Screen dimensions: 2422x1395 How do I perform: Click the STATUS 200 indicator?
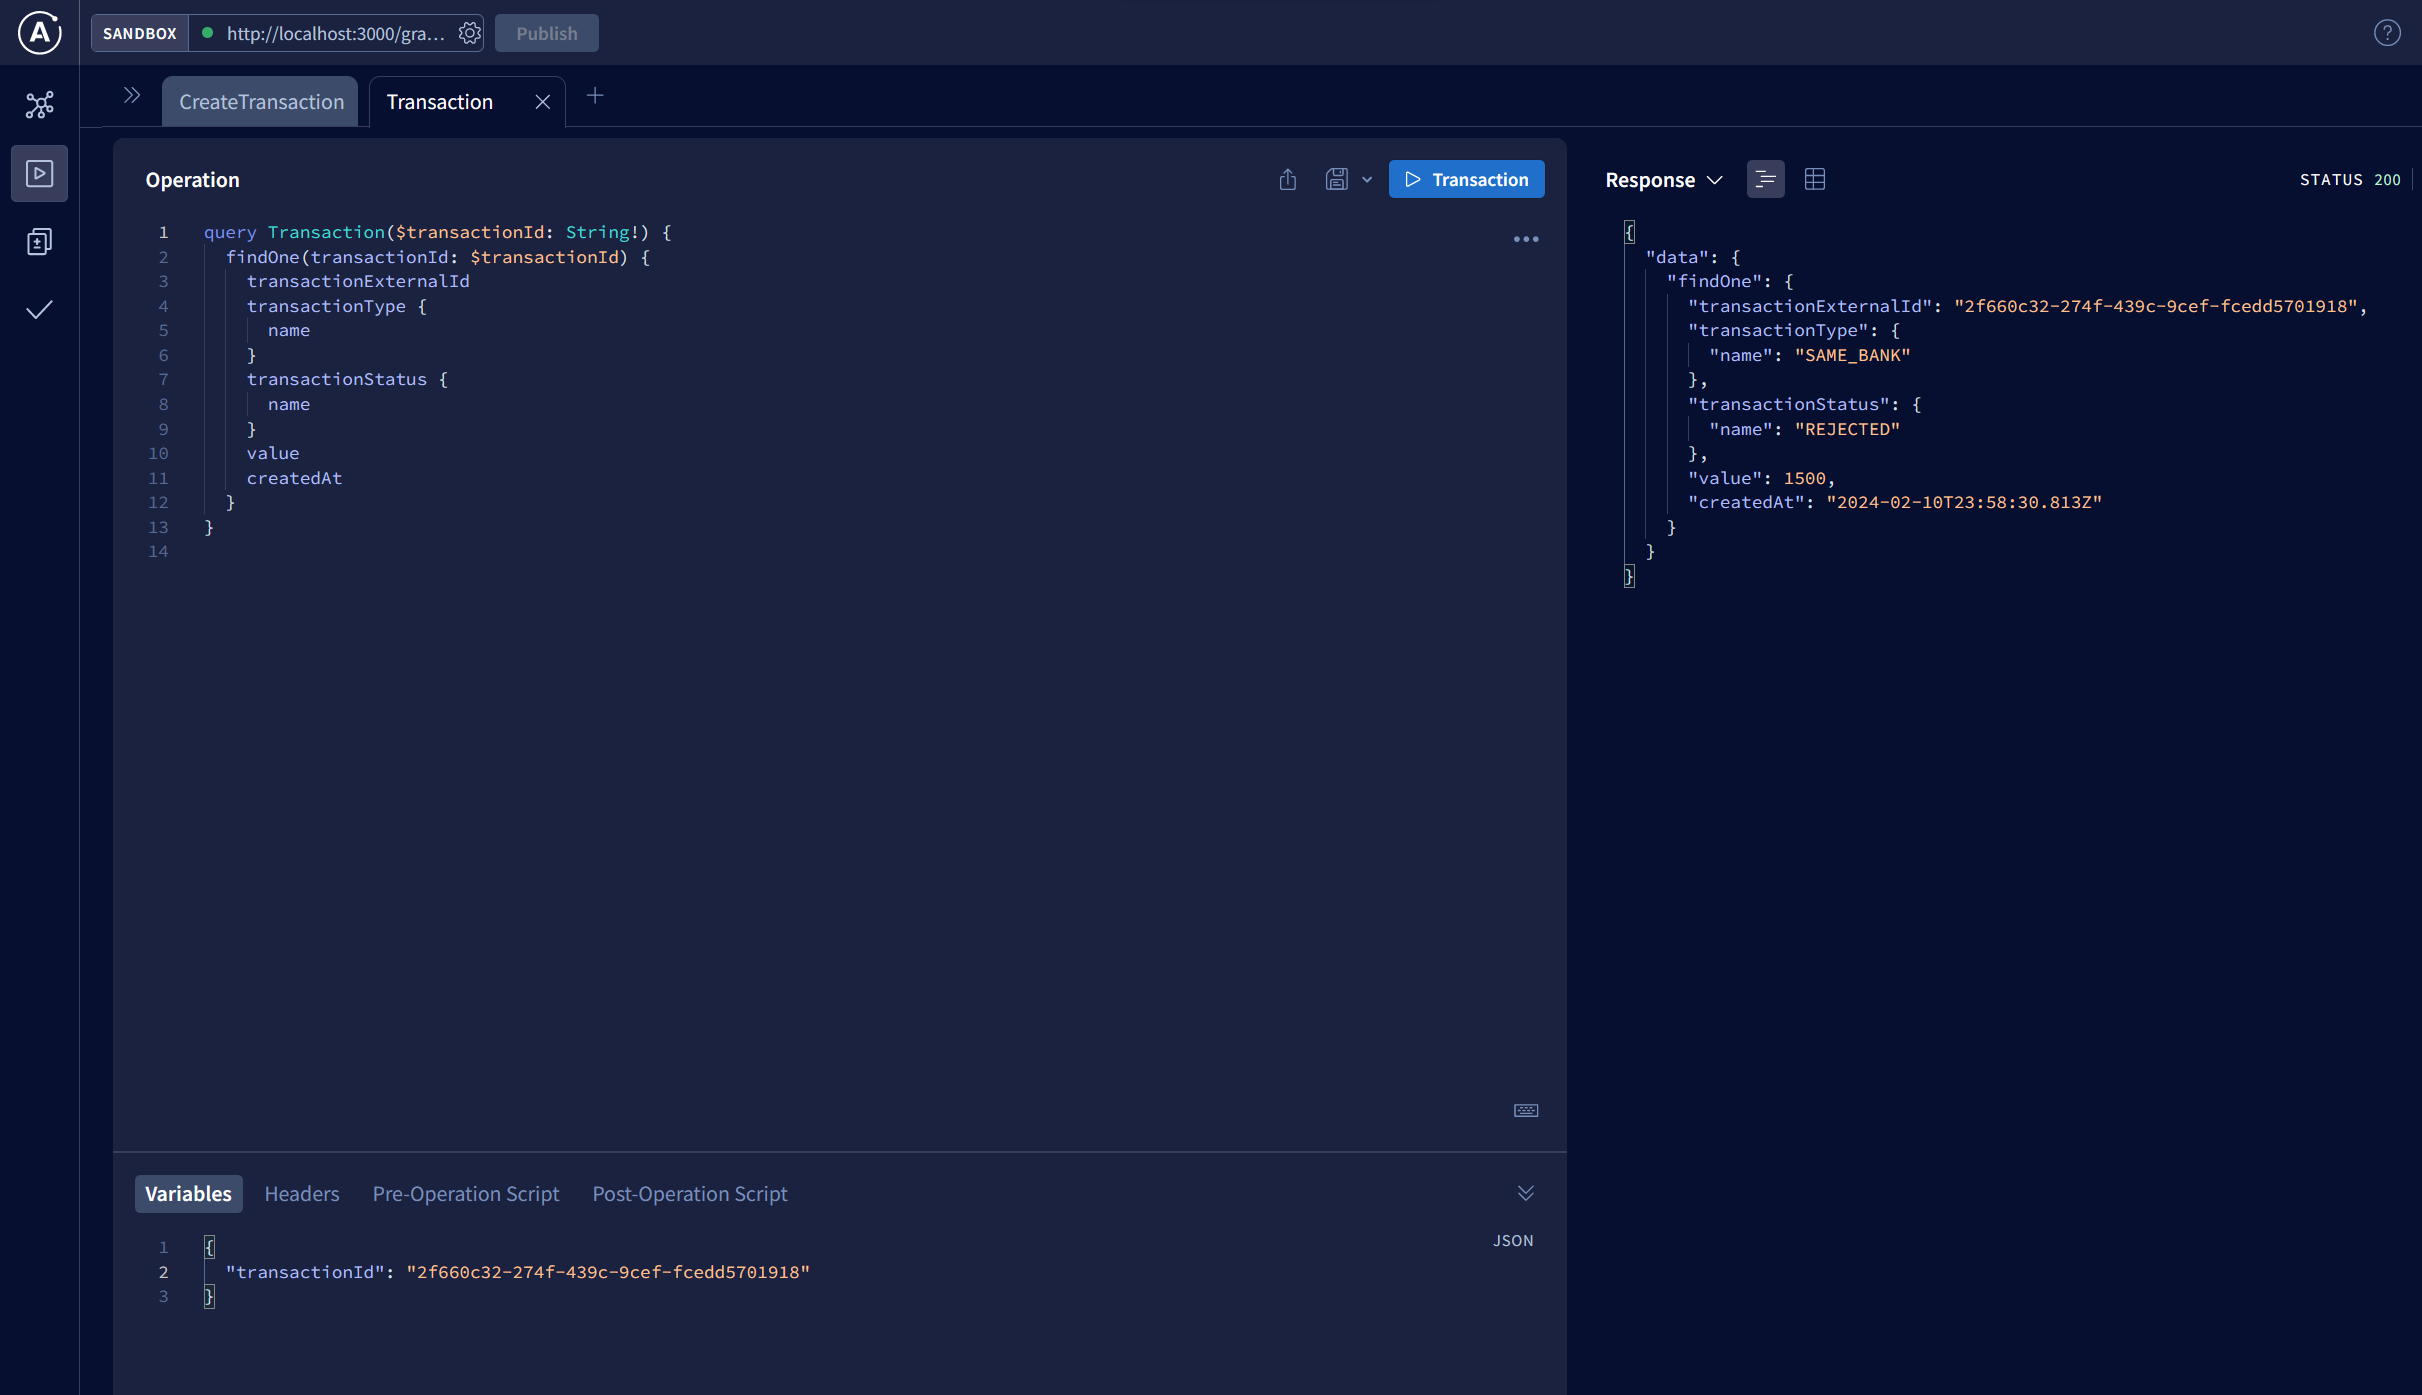(2350, 180)
